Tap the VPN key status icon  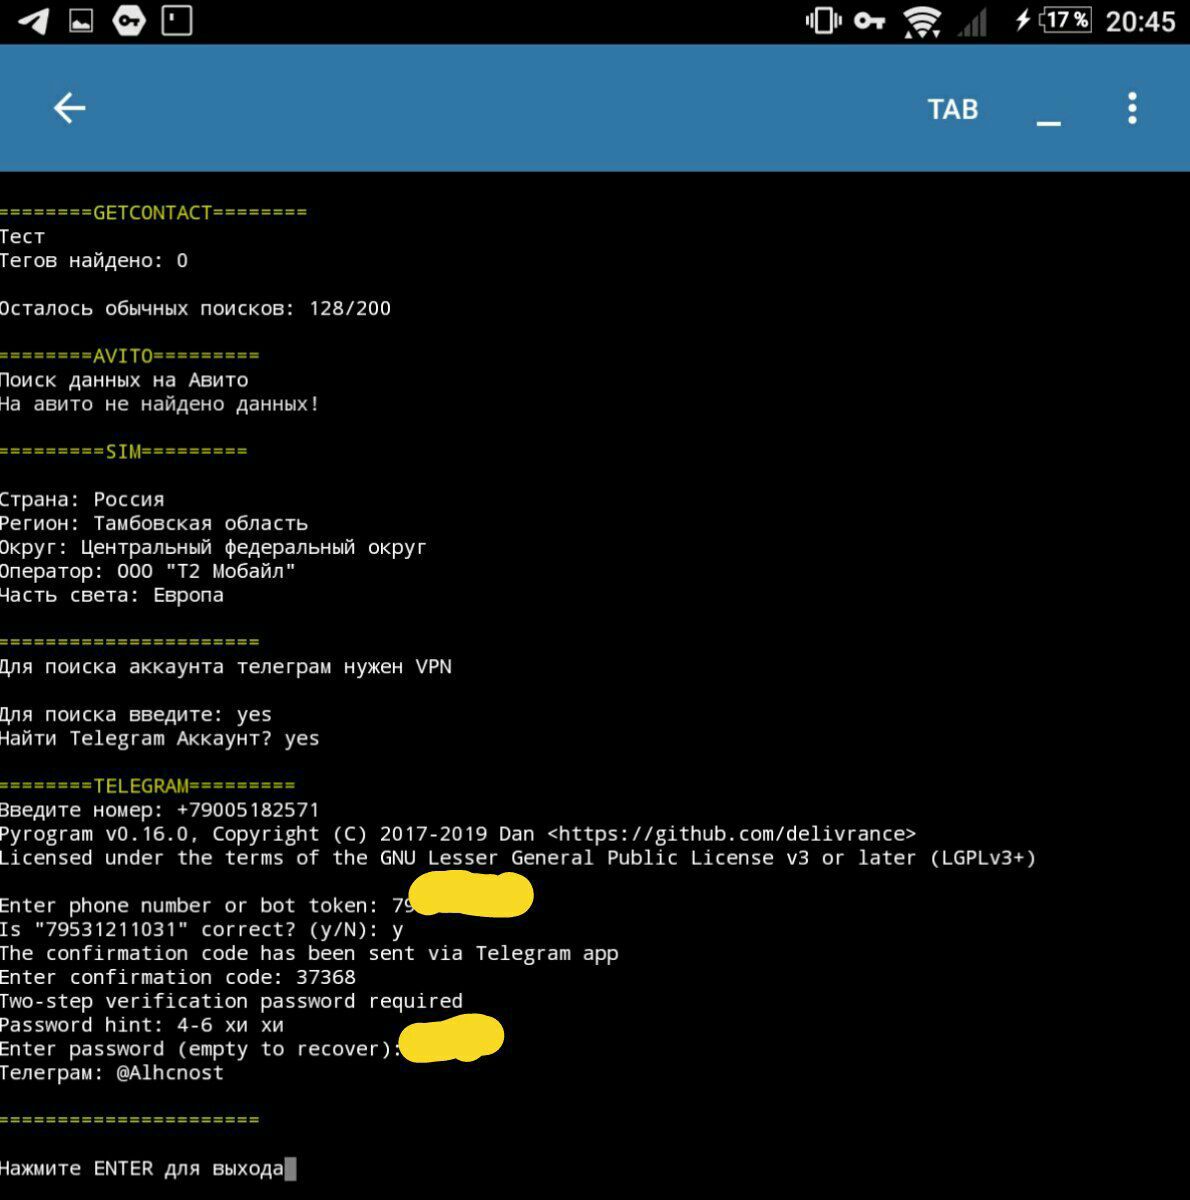tap(869, 21)
